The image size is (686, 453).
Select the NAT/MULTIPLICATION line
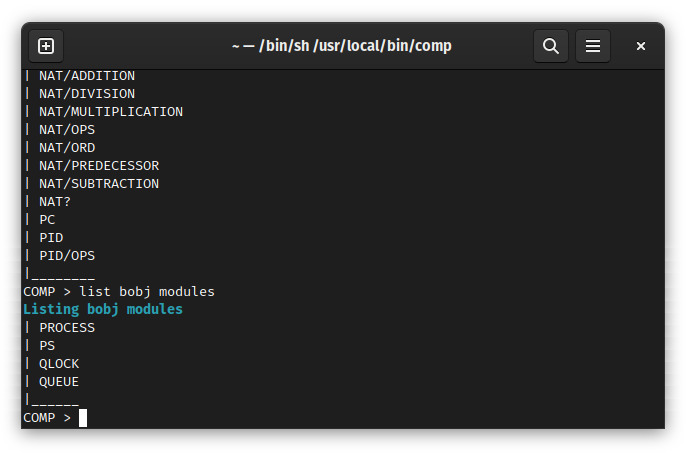point(111,112)
